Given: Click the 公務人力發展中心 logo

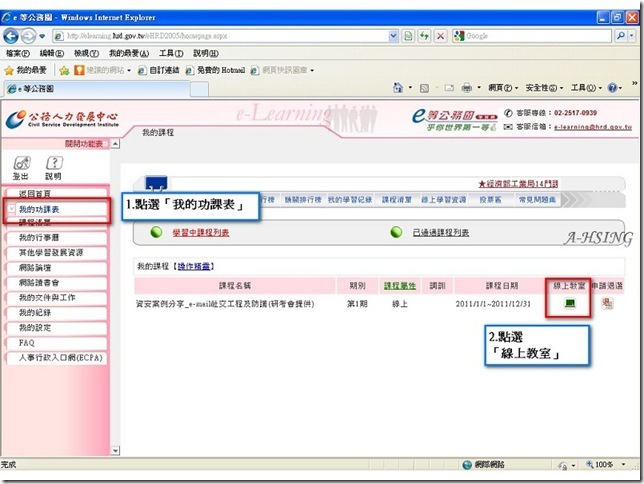Looking at the screenshot, I should pyautogui.click(x=62, y=119).
